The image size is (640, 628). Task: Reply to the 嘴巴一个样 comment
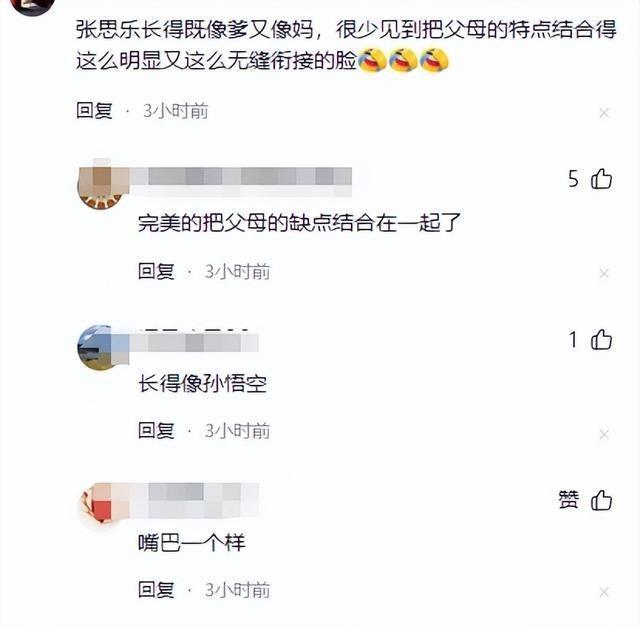click(x=156, y=590)
